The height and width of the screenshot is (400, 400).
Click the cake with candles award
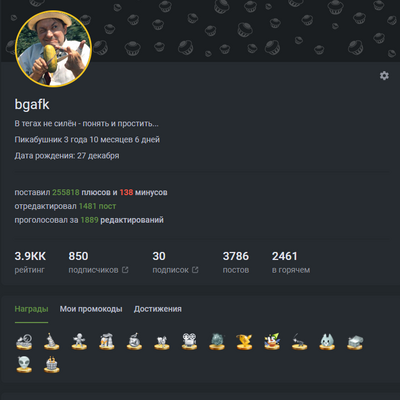(x=52, y=364)
